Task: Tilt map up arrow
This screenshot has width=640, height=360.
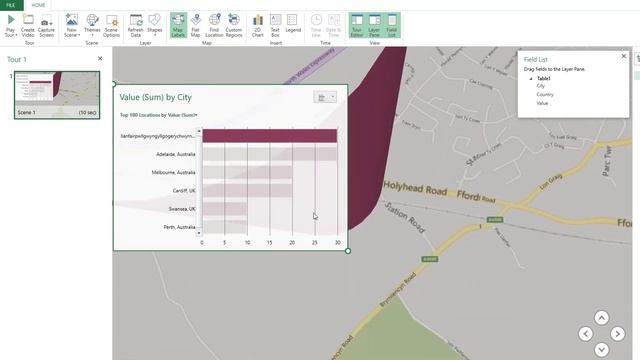Action: pos(602,318)
